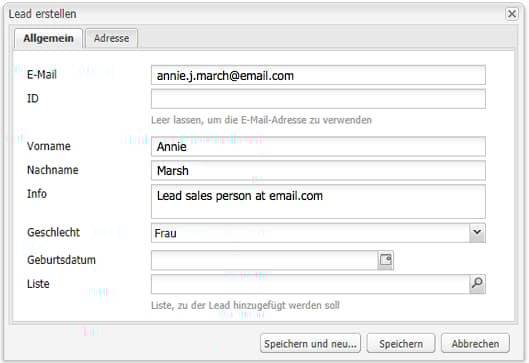Click the 'Geburtsdatum' label

click(x=61, y=260)
